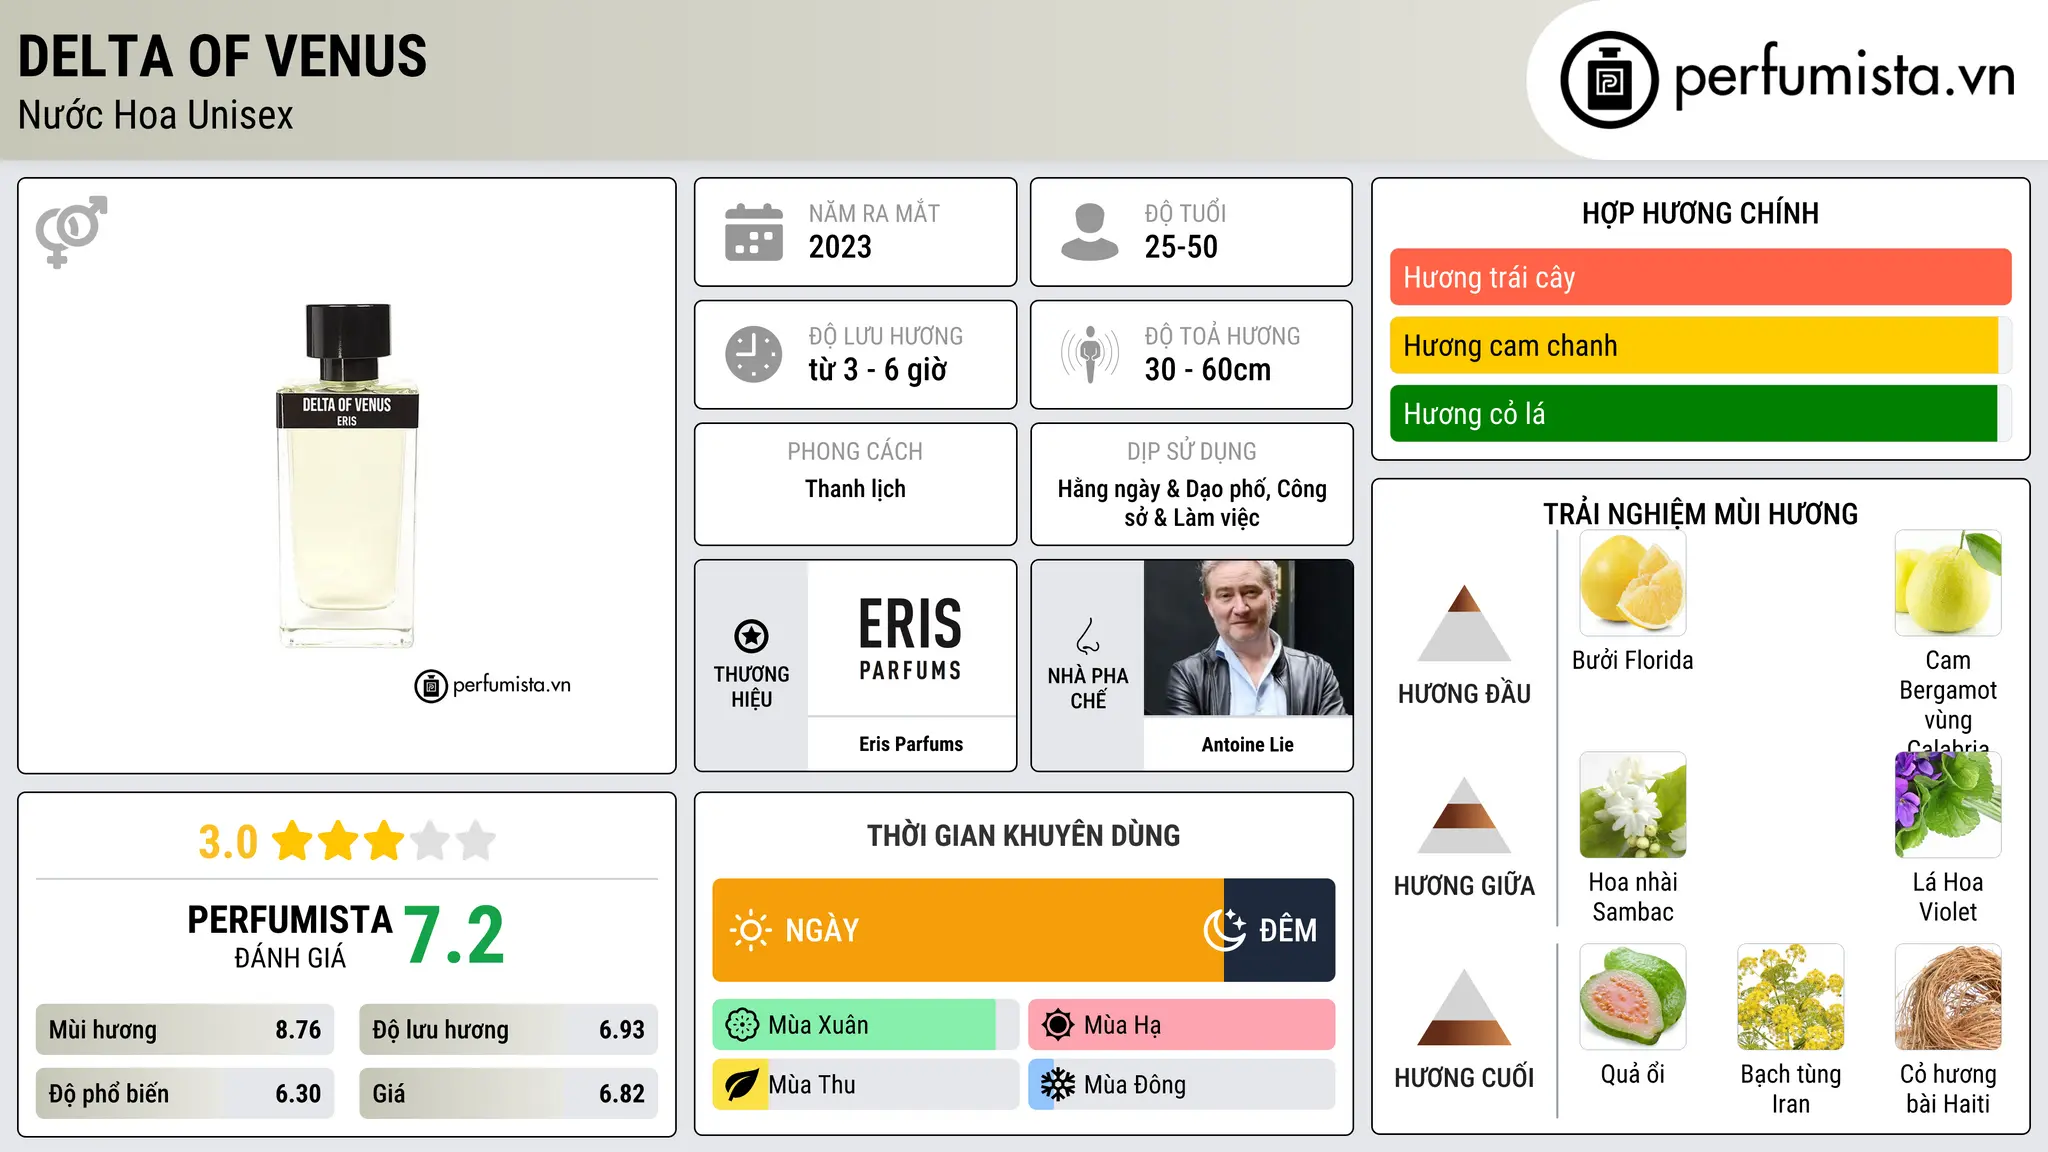Click the first gold rating star
The image size is (2048, 1152).
[293, 841]
